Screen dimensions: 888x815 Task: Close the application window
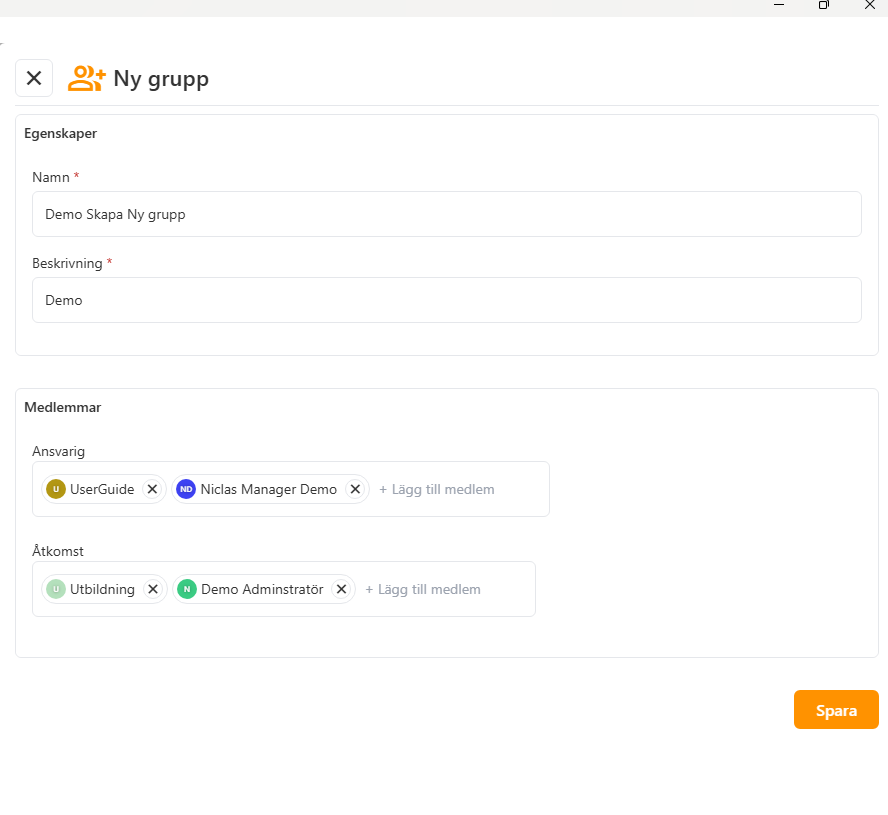[x=870, y=5]
